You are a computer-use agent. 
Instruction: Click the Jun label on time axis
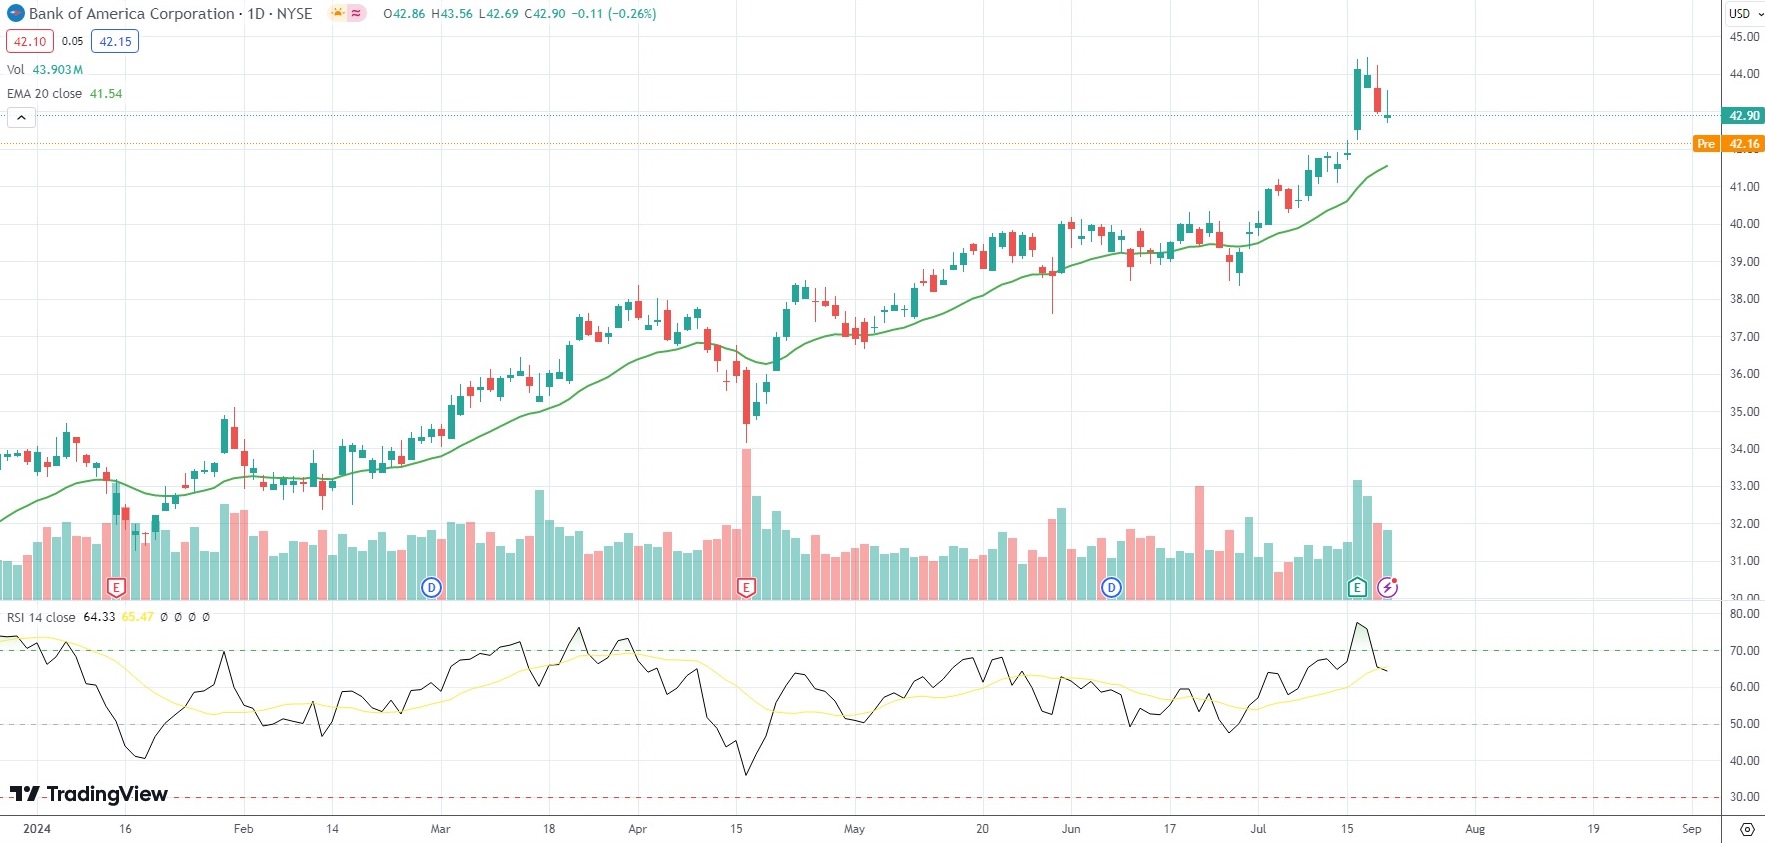tap(1071, 829)
